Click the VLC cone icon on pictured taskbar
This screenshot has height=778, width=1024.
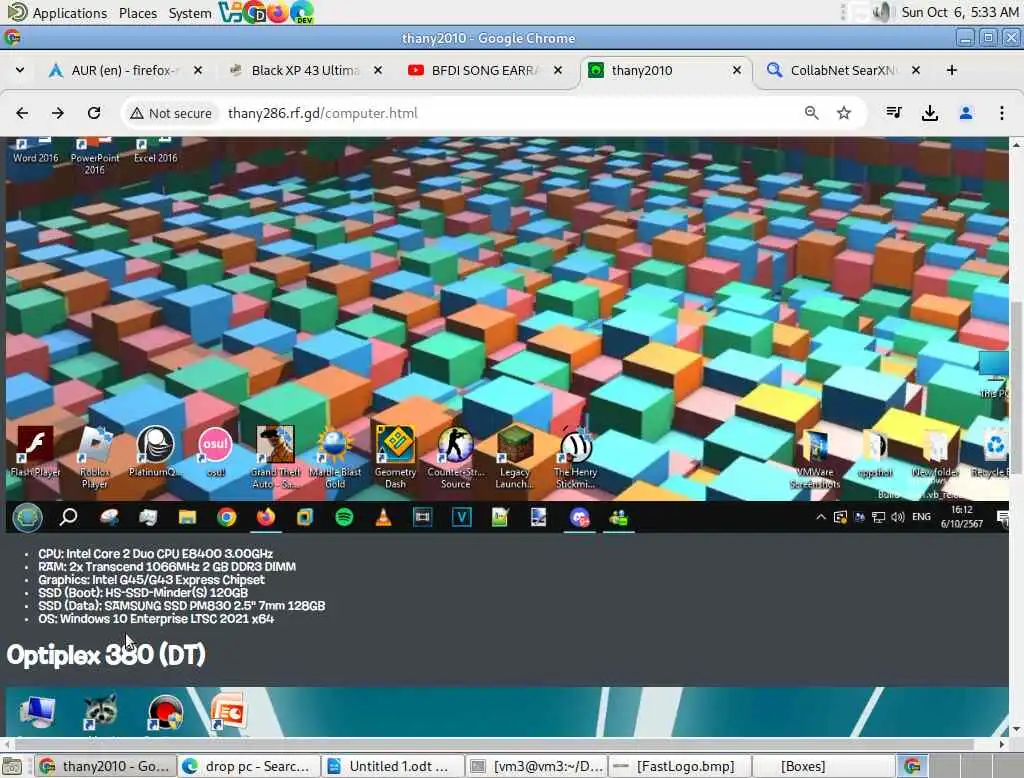tap(383, 517)
